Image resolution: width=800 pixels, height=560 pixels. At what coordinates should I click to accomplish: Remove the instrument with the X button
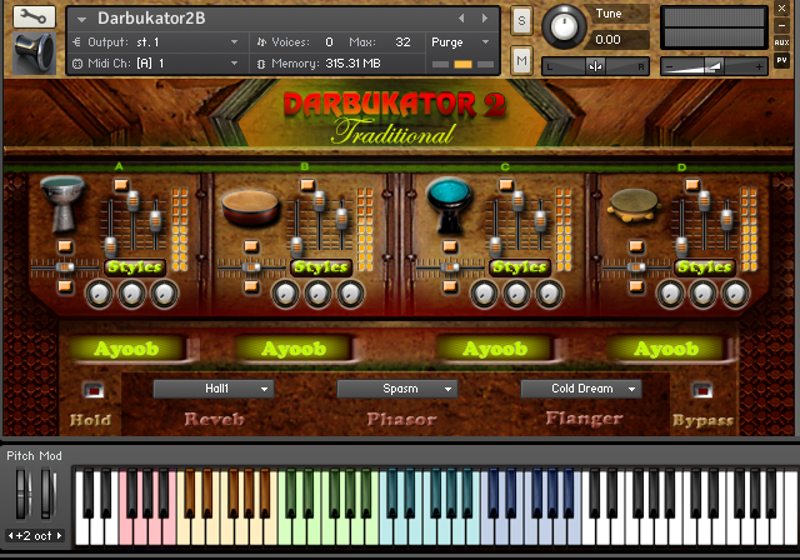[x=782, y=8]
